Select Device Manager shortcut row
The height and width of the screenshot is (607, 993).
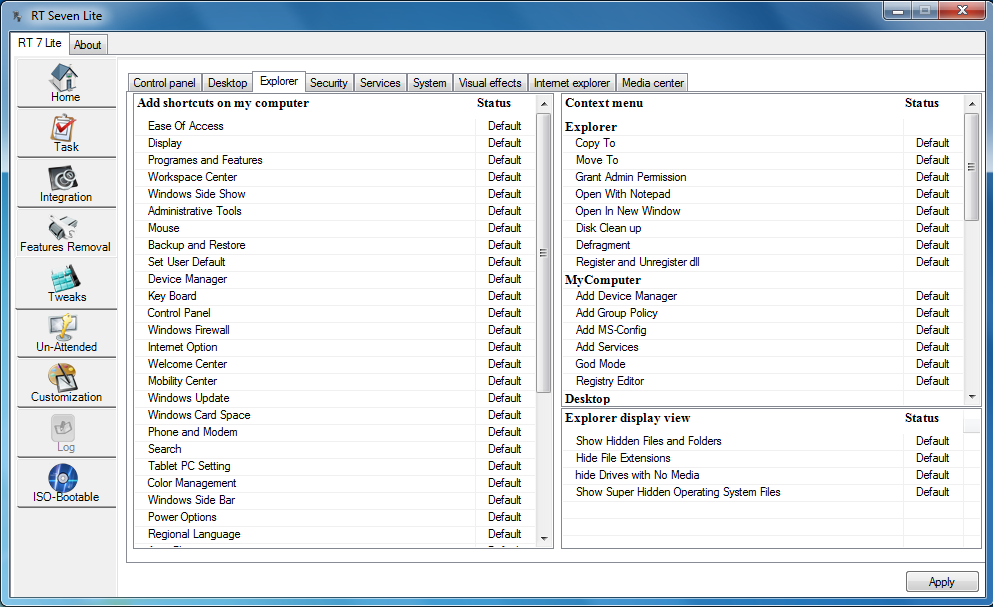335,279
